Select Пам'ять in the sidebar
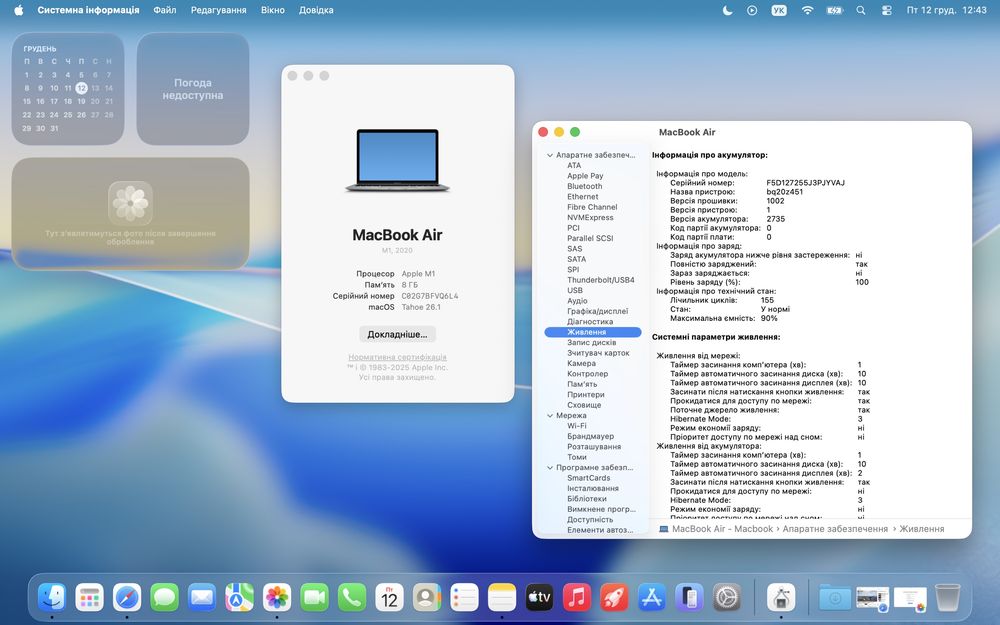The width and height of the screenshot is (1000, 625). tap(582, 384)
